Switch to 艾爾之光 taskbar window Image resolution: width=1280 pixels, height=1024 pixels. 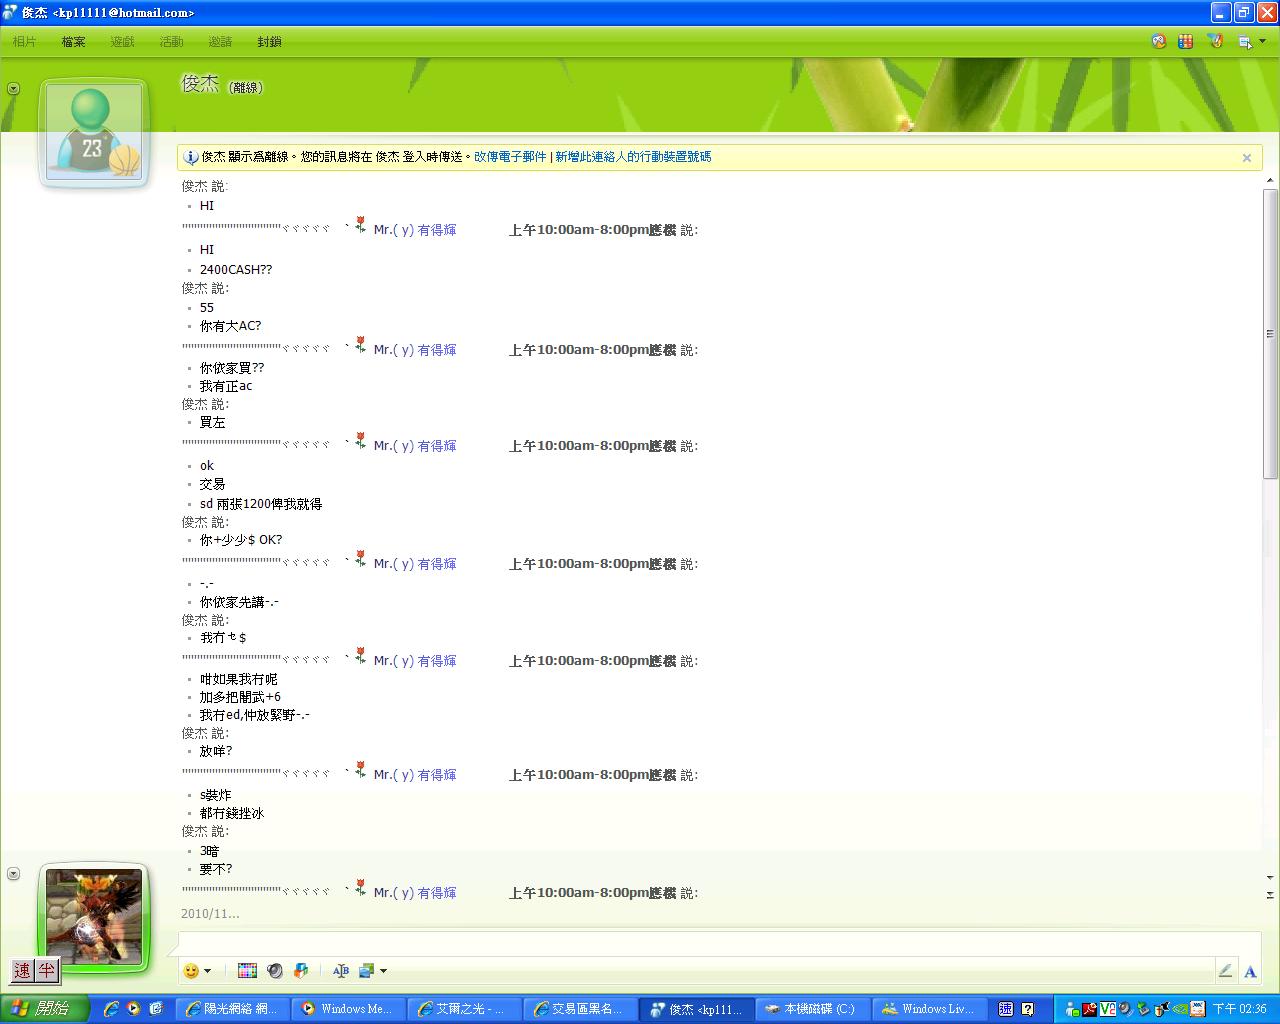(465, 1009)
